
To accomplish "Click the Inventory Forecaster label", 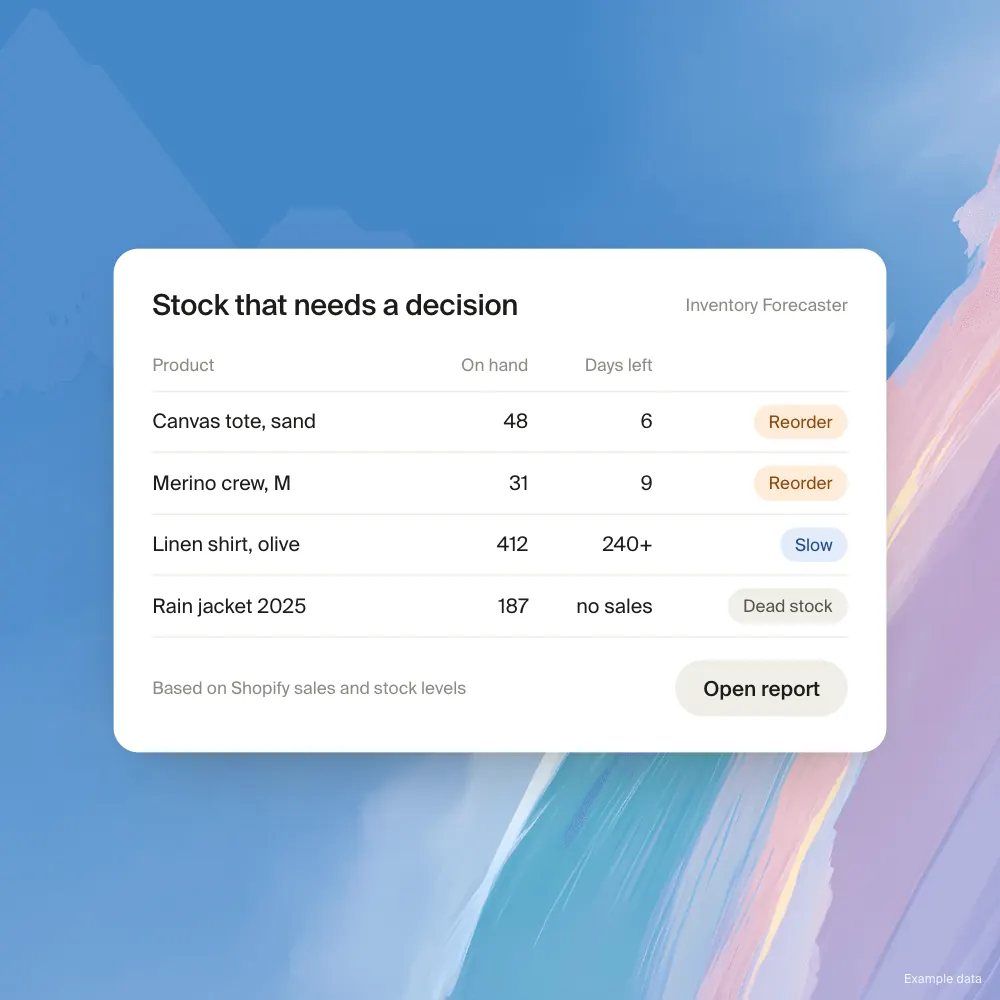I will pyautogui.click(x=766, y=305).
